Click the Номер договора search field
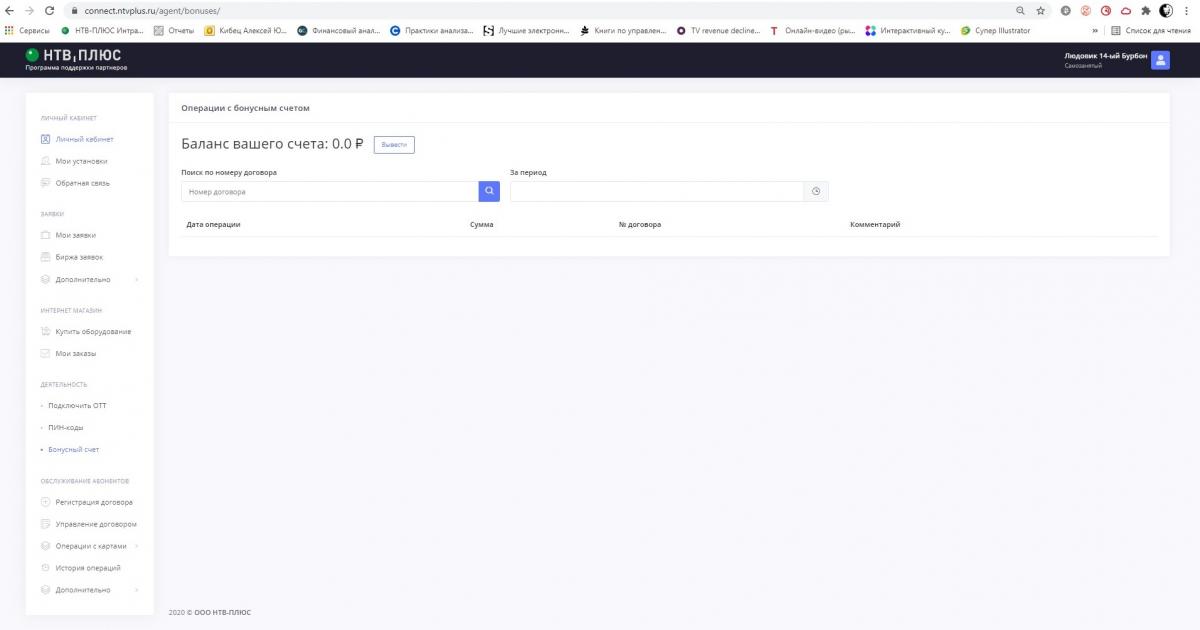The image size is (1200, 630). click(x=329, y=191)
